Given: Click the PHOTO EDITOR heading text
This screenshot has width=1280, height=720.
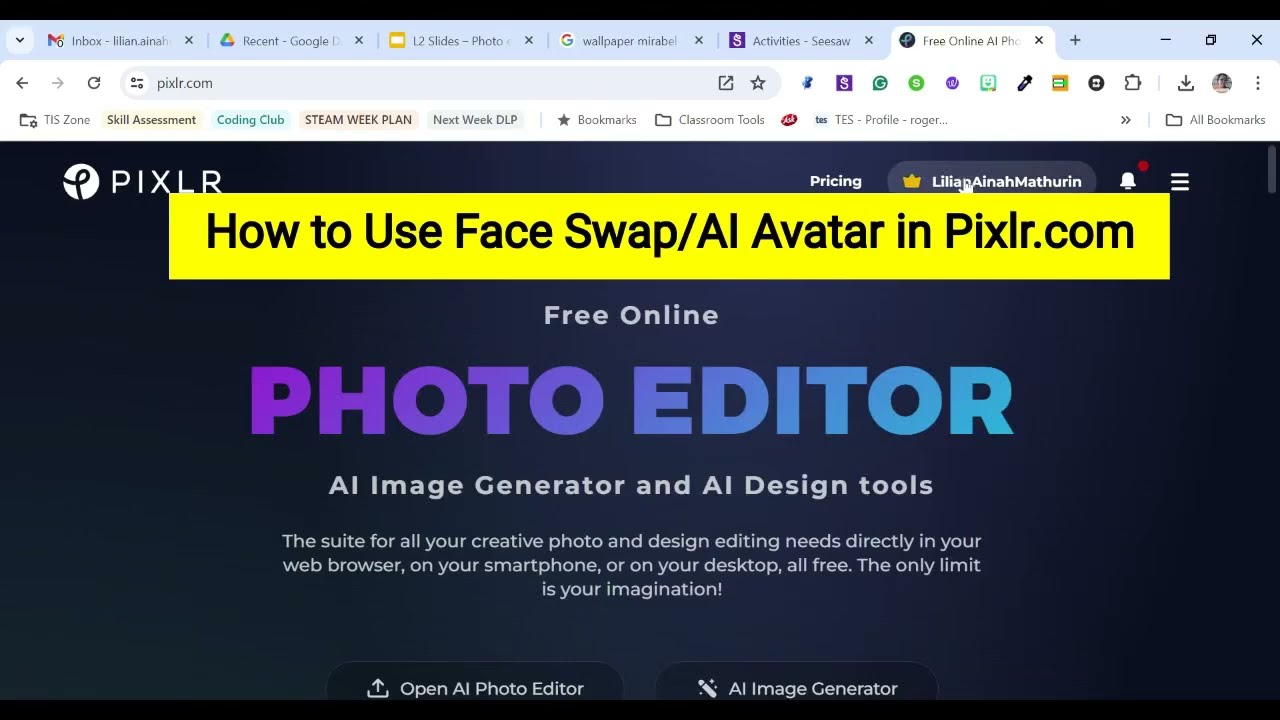Looking at the screenshot, I should 632,401.
